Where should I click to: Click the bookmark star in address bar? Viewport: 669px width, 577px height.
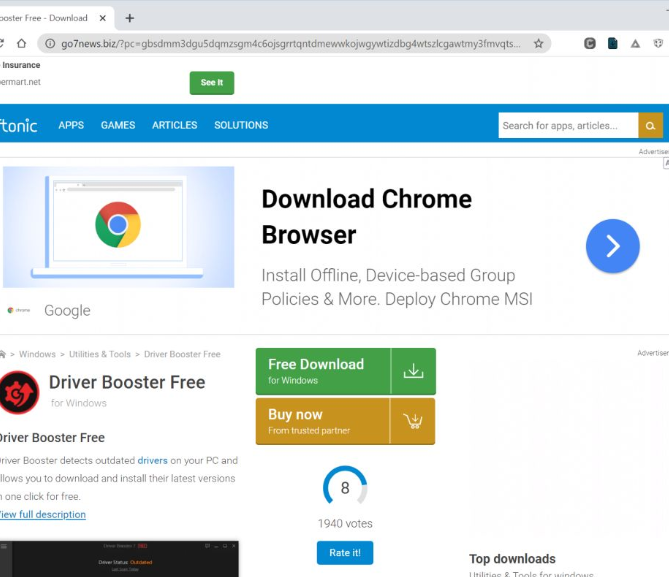click(539, 44)
